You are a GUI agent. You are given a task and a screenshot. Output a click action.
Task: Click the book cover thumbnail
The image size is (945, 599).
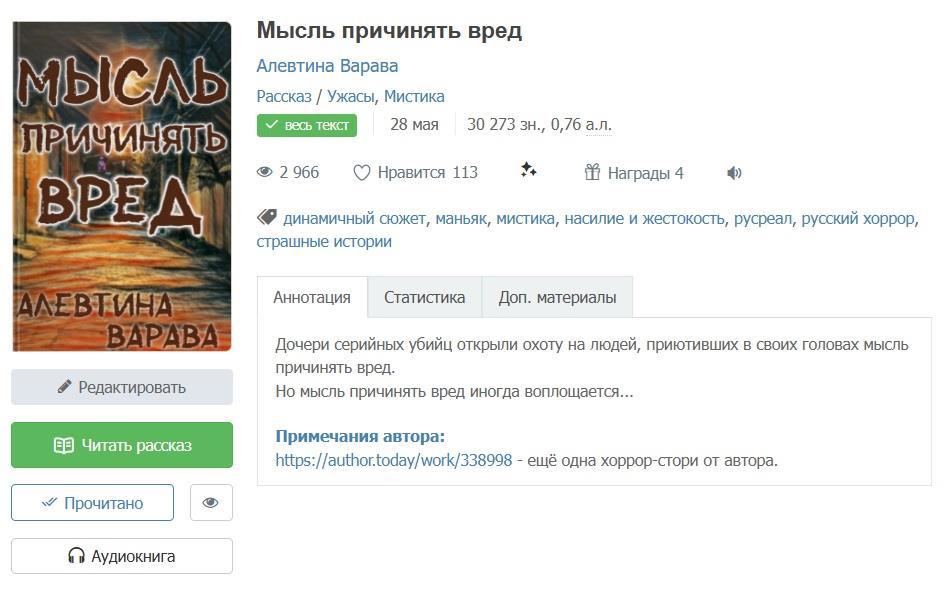[x=122, y=186]
